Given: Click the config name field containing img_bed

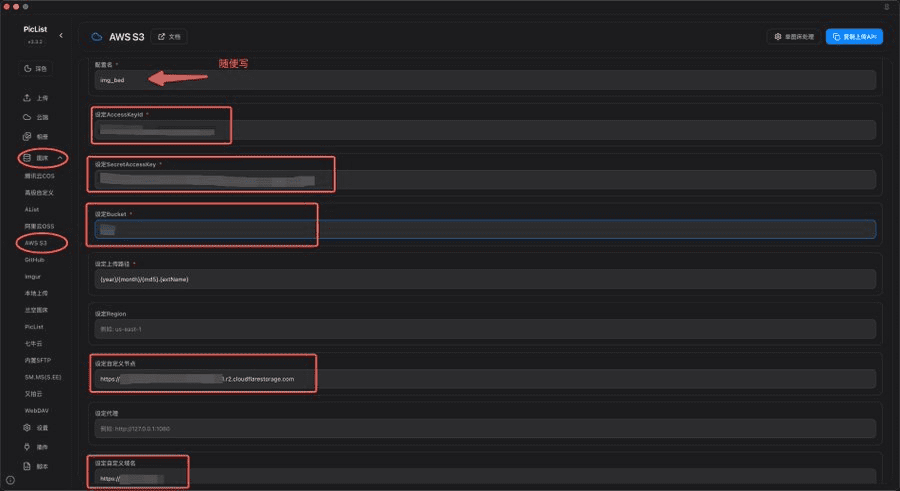Looking at the screenshot, I should pos(485,80).
